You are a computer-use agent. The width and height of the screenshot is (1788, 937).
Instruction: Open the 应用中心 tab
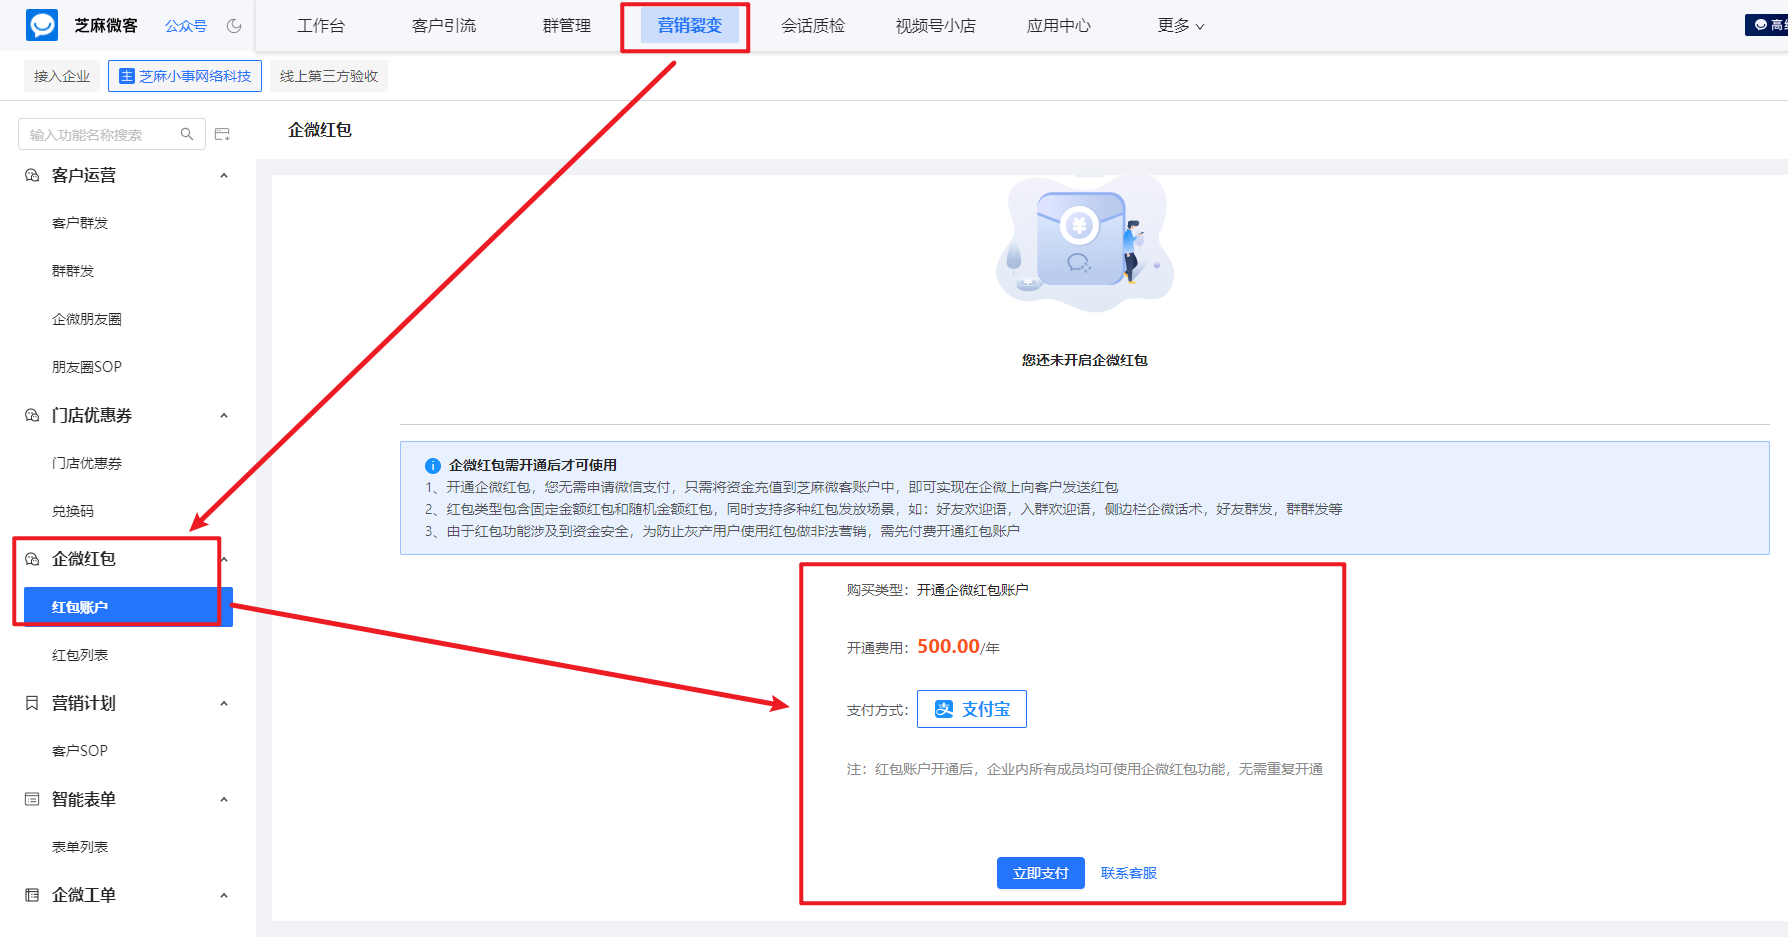tap(1059, 26)
